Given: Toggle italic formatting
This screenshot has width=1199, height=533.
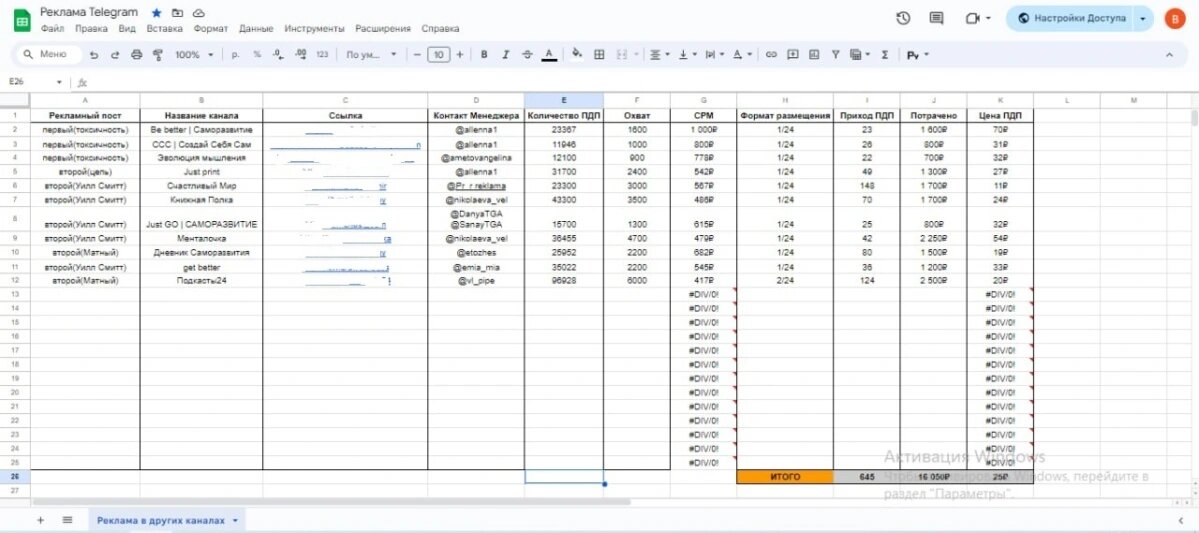Looking at the screenshot, I should (505, 54).
